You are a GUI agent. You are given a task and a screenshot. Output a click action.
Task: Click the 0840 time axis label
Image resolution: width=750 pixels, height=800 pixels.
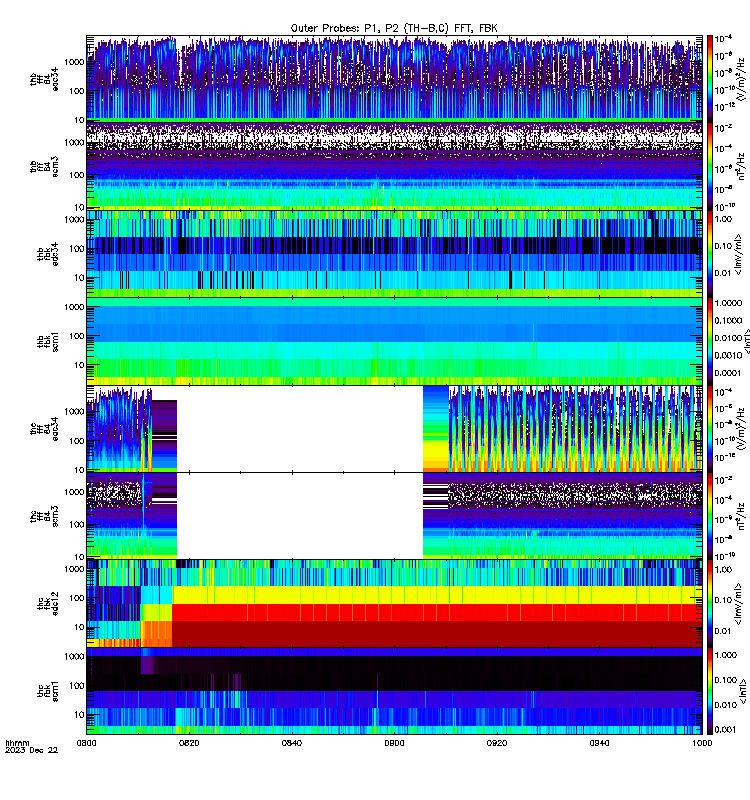(292, 743)
